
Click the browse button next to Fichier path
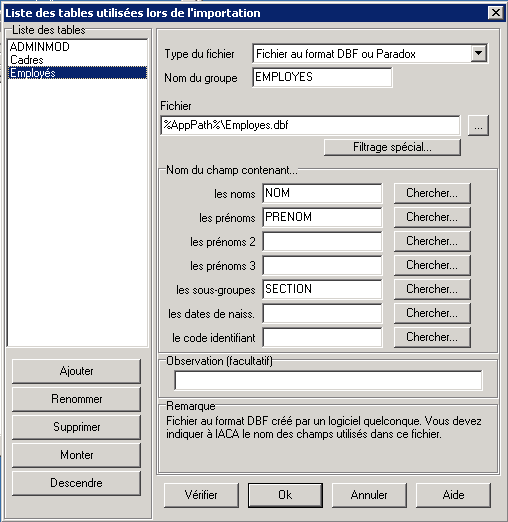478,126
